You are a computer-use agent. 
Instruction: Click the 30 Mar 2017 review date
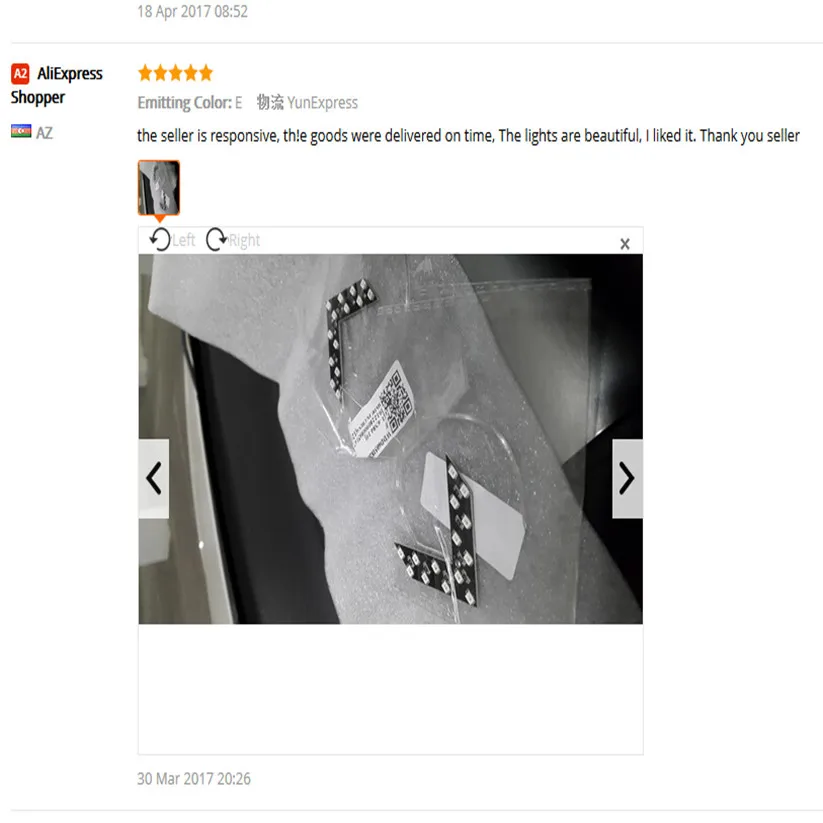click(x=194, y=778)
